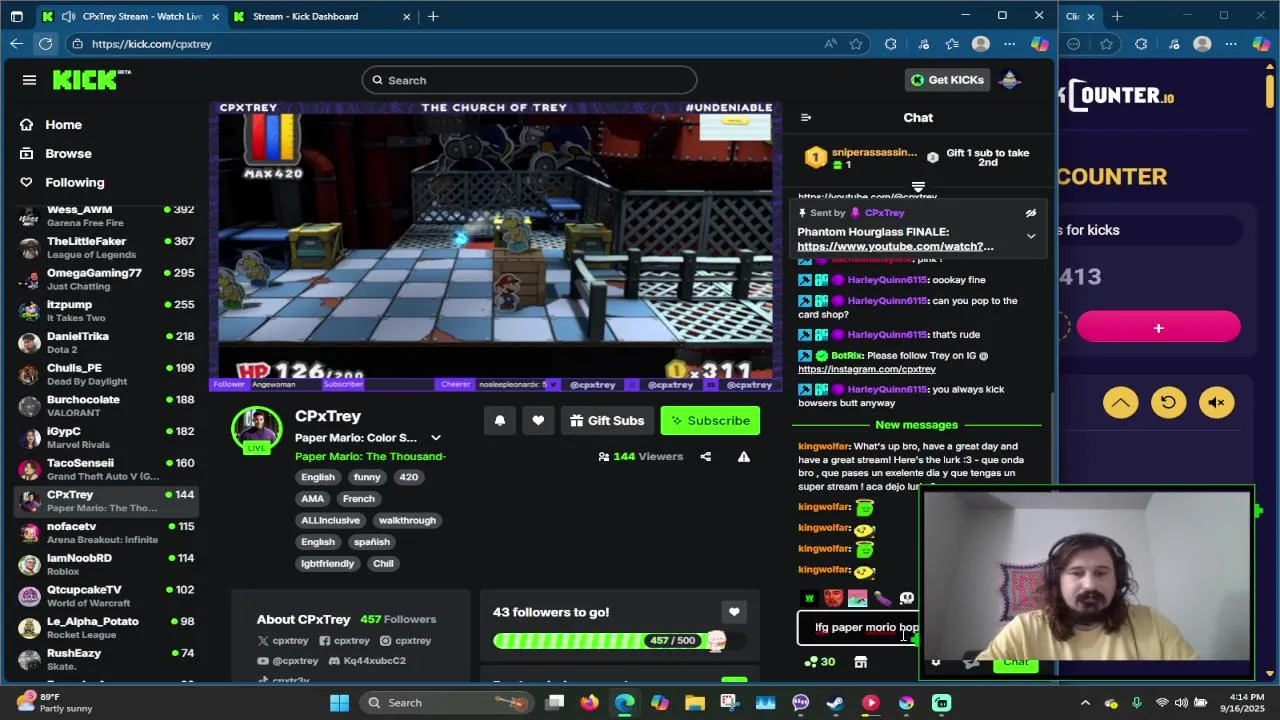
Task: Open Edge Copilot icon in Kick window
Action: [x=1040, y=44]
